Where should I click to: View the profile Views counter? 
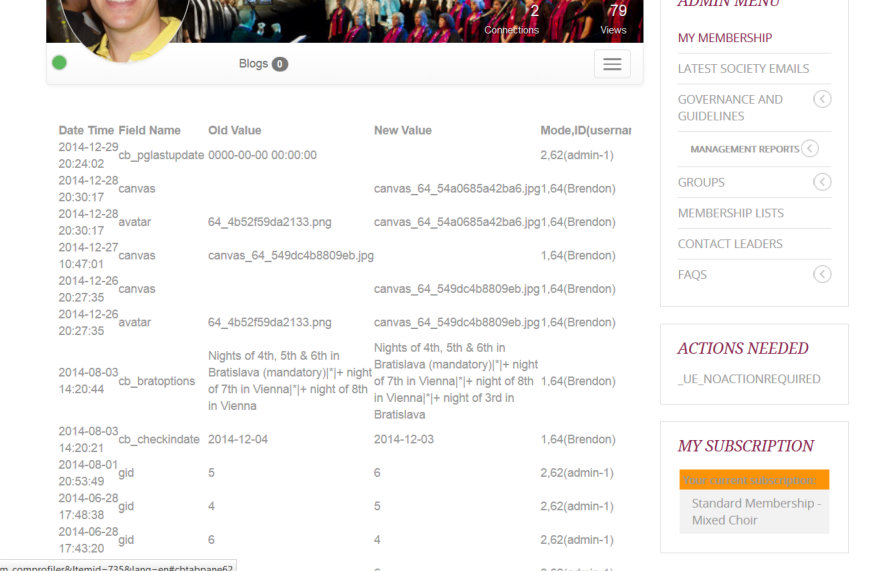(613, 20)
